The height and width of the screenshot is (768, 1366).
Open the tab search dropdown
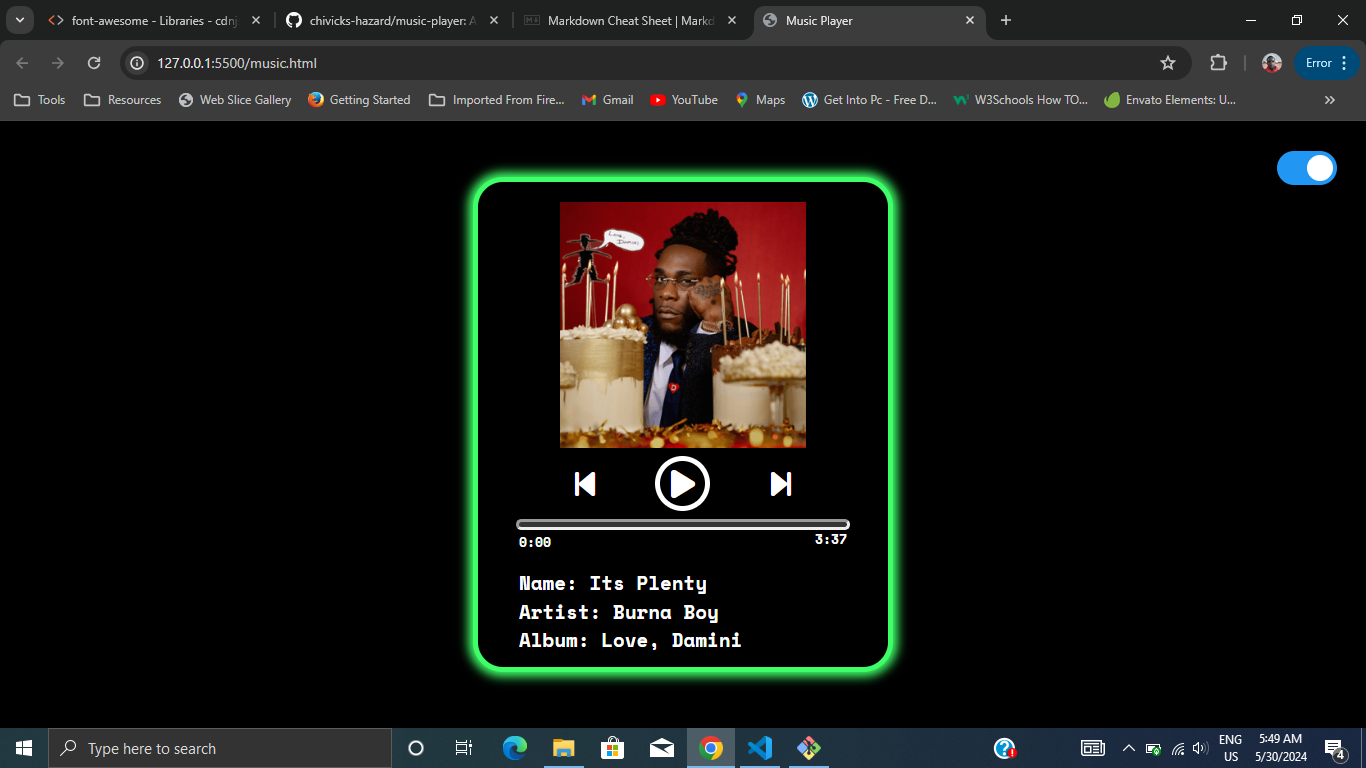coord(19,20)
